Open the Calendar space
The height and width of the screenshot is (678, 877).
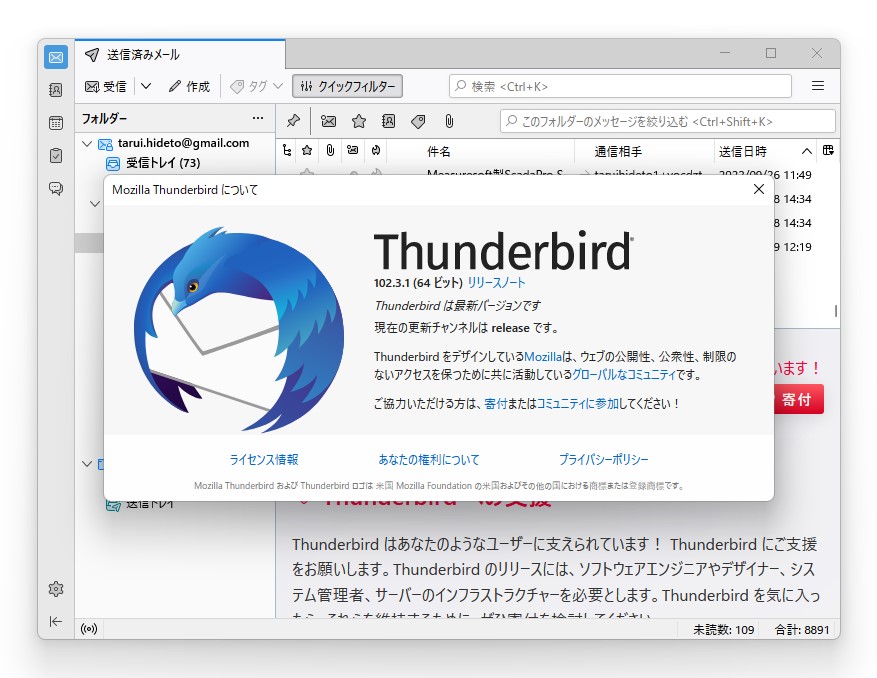pyautogui.click(x=55, y=123)
